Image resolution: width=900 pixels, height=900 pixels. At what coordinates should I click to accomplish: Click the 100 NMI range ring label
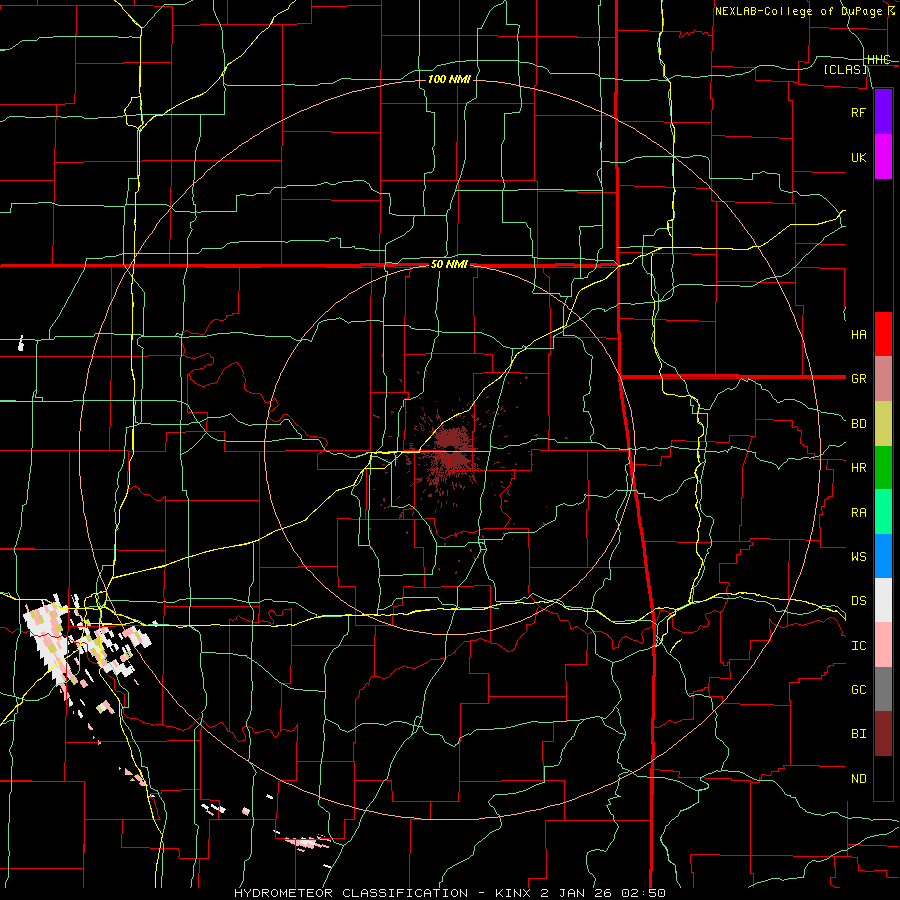pos(449,79)
